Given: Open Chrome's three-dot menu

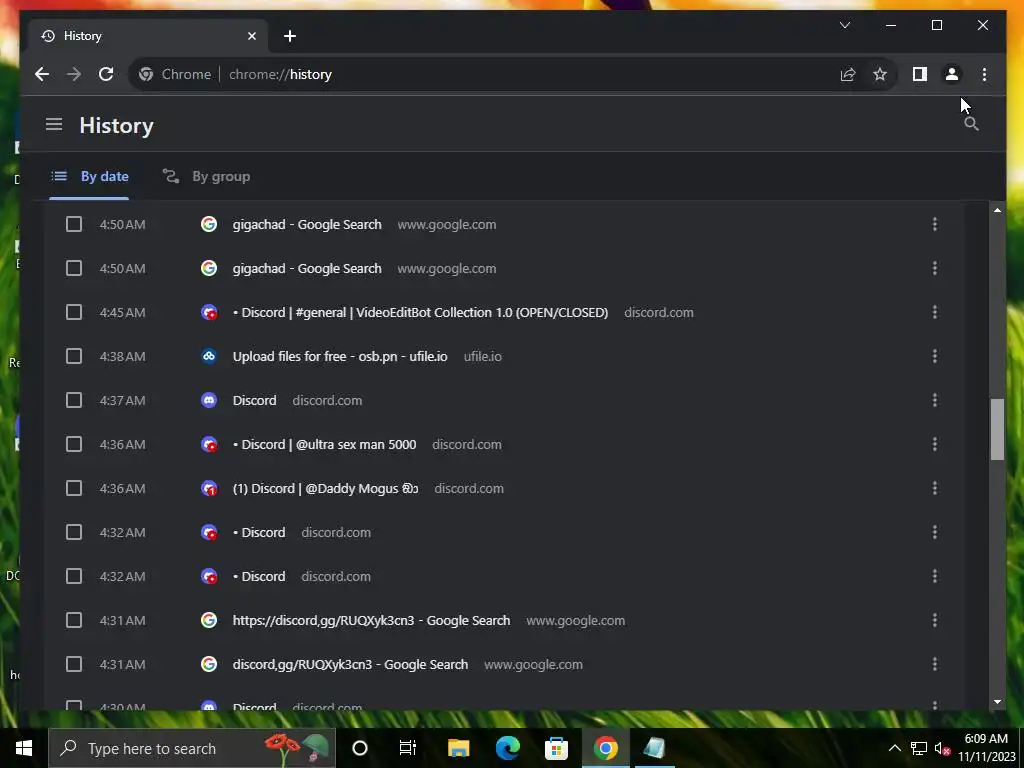Looking at the screenshot, I should coord(984,74).
